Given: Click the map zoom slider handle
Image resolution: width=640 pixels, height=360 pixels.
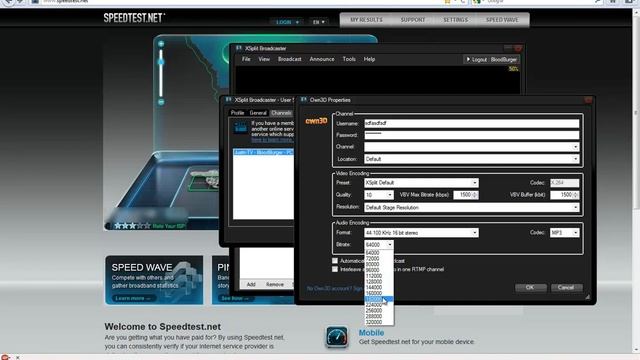Looking at the screenshot, I should click(161, 62).
